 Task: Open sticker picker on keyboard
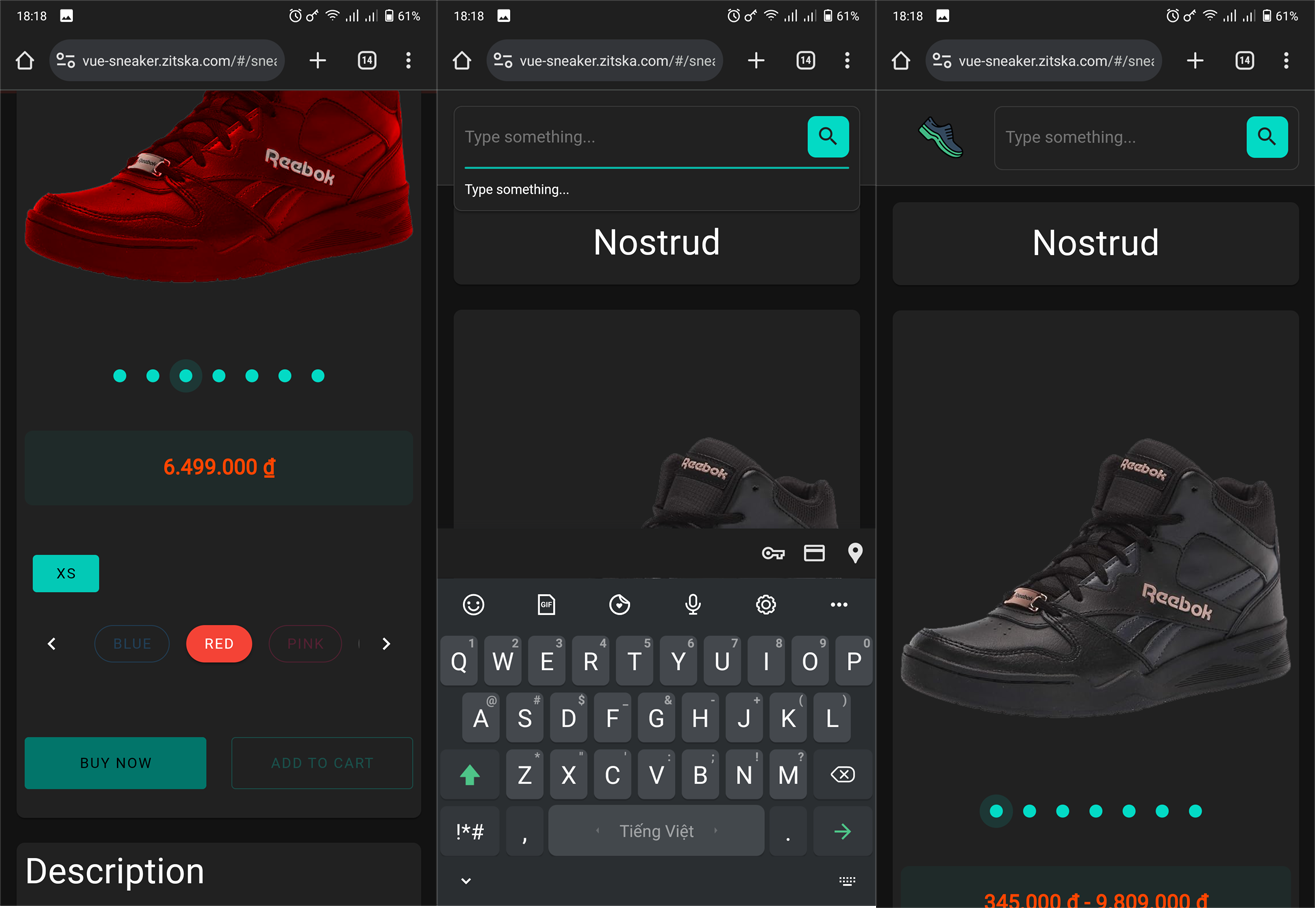(620, 604)
